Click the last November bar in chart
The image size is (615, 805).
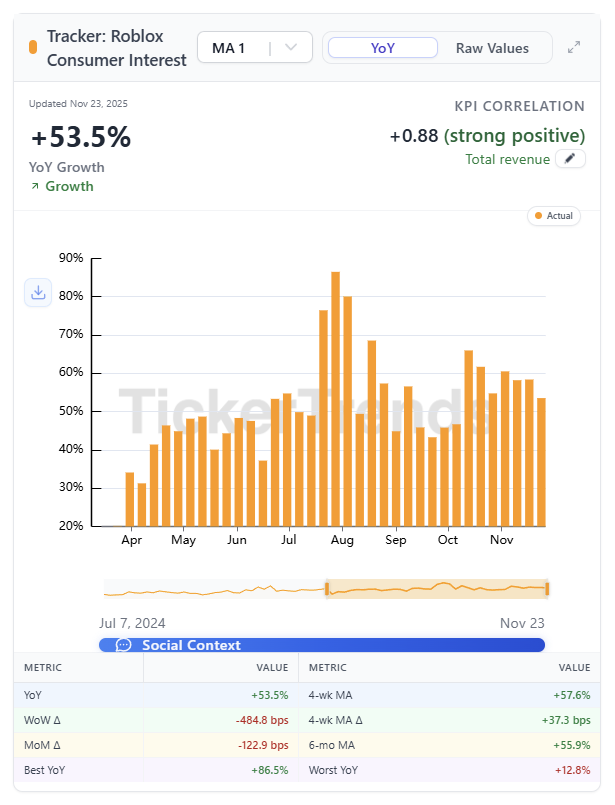click(541, 461)
